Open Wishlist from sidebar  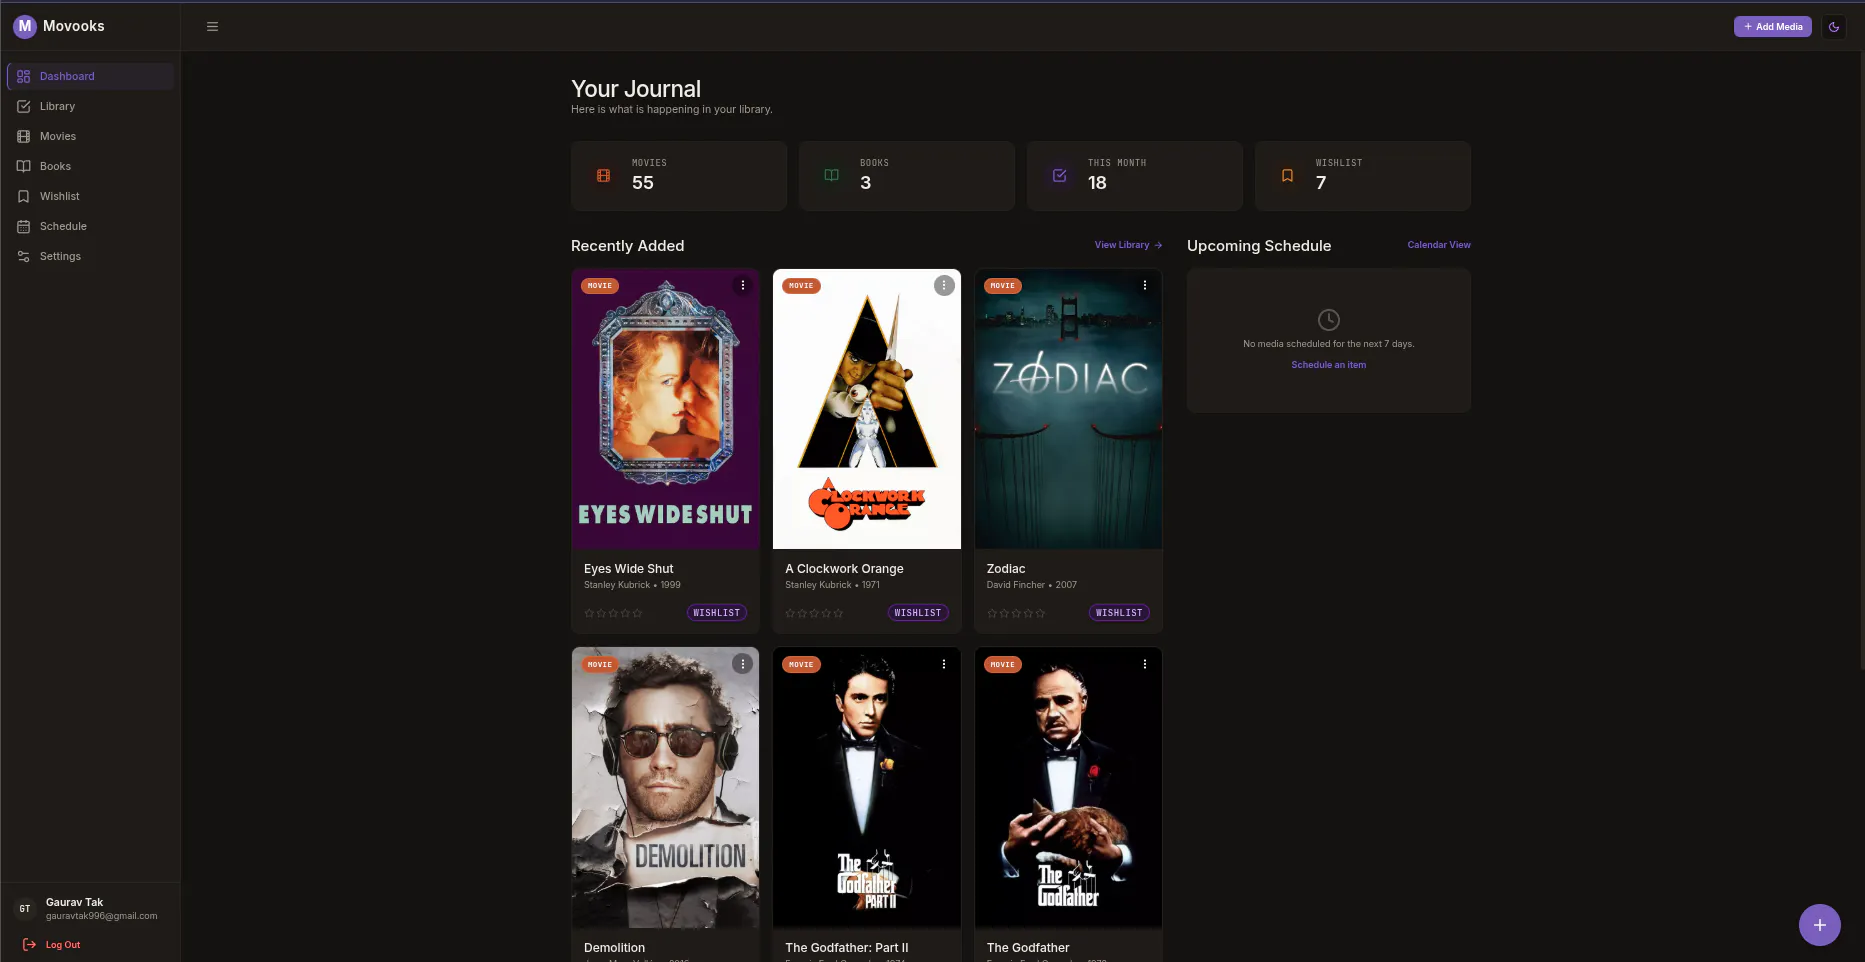pos(90,196)
